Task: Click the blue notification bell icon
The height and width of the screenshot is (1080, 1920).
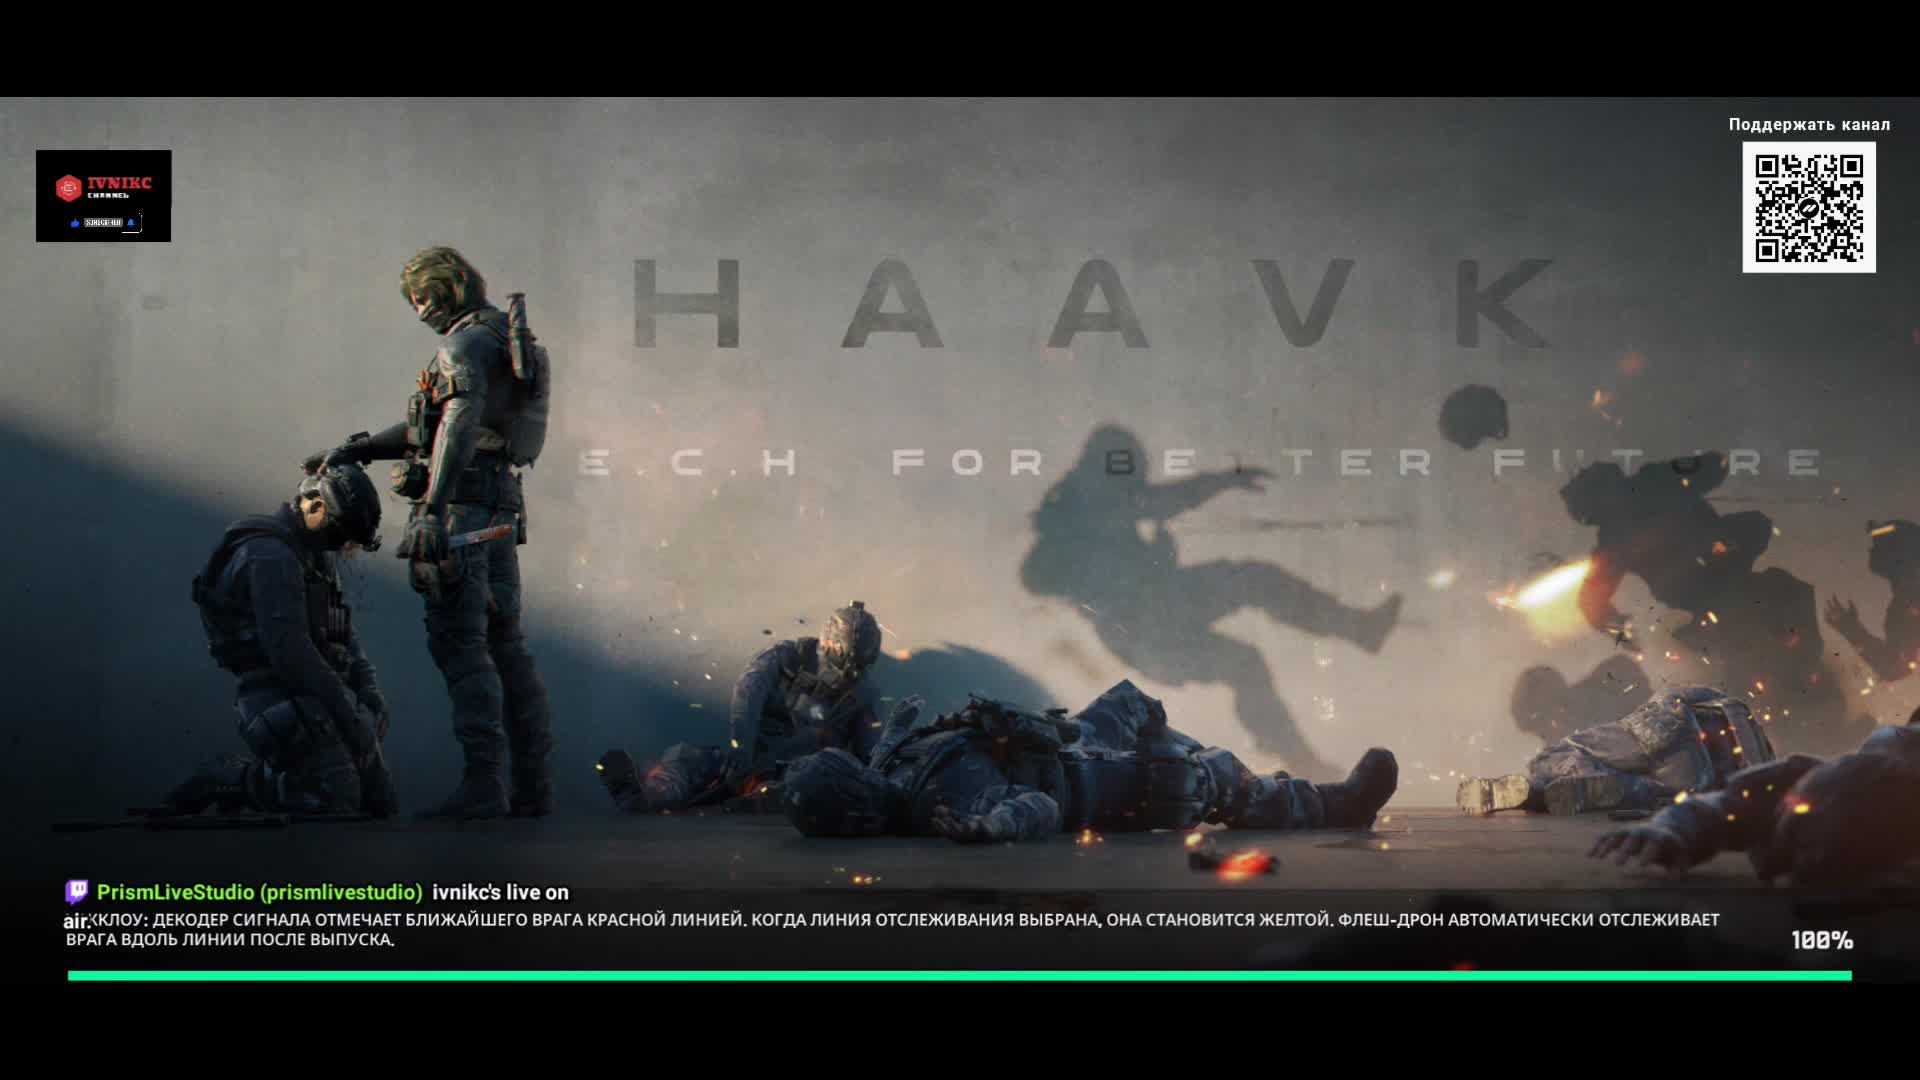Action: [131, 223]
